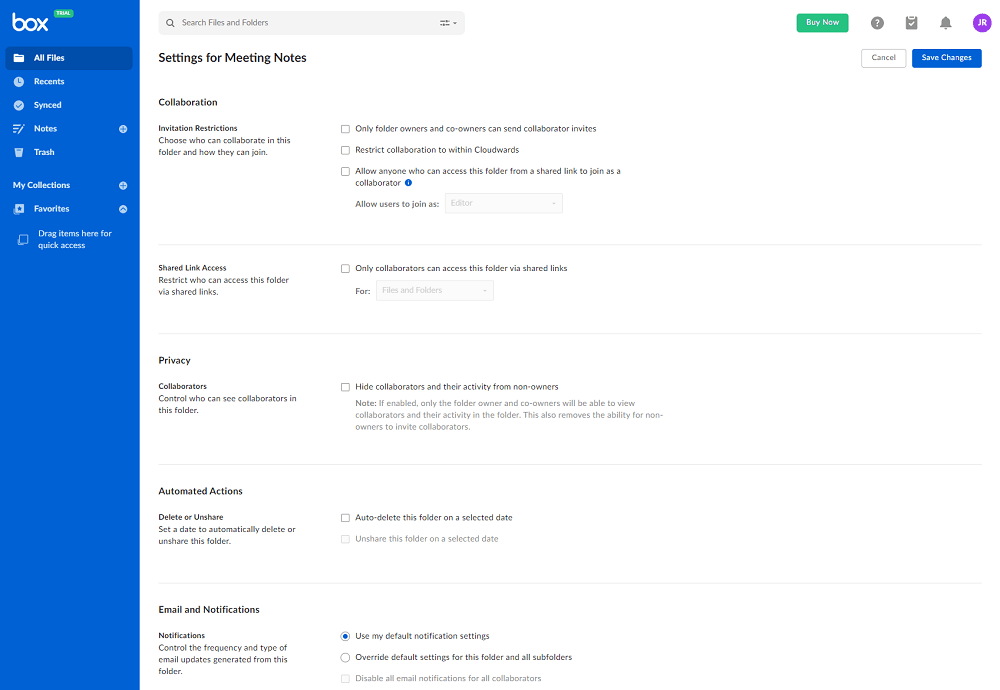This screenshot has height=690, width=1000.
Task: Check Auto-delete this folder on selected date
Action: pyautogui.click(x=346, y=518)
